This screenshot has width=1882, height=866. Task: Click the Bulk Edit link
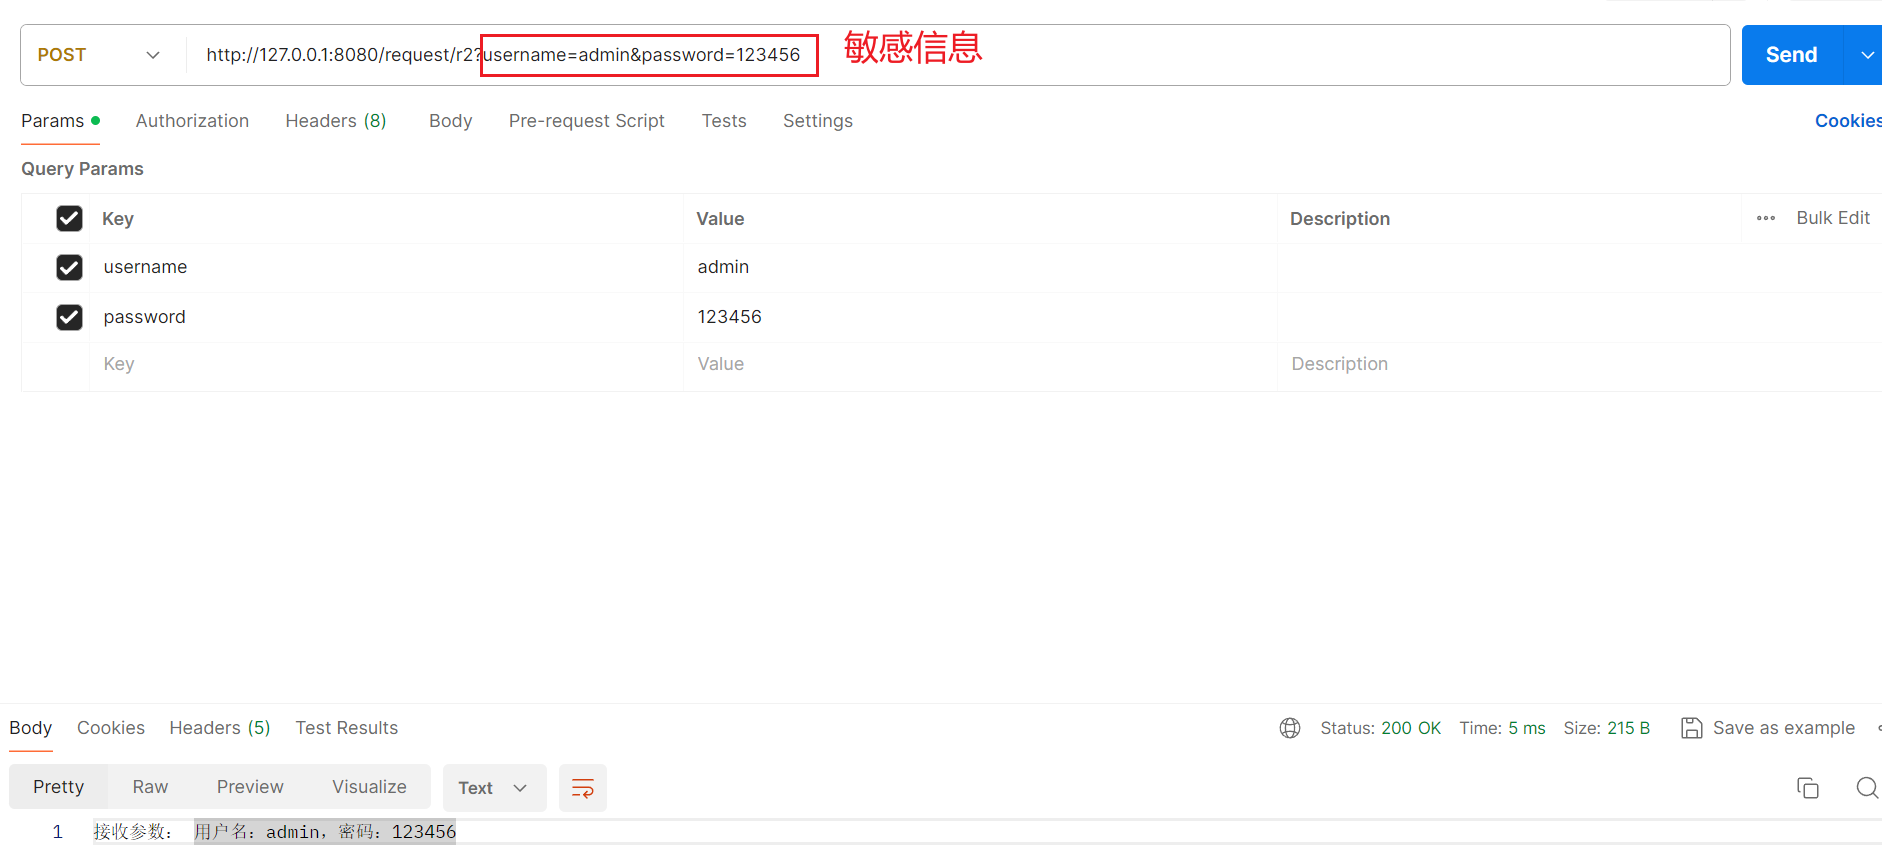1832,218
